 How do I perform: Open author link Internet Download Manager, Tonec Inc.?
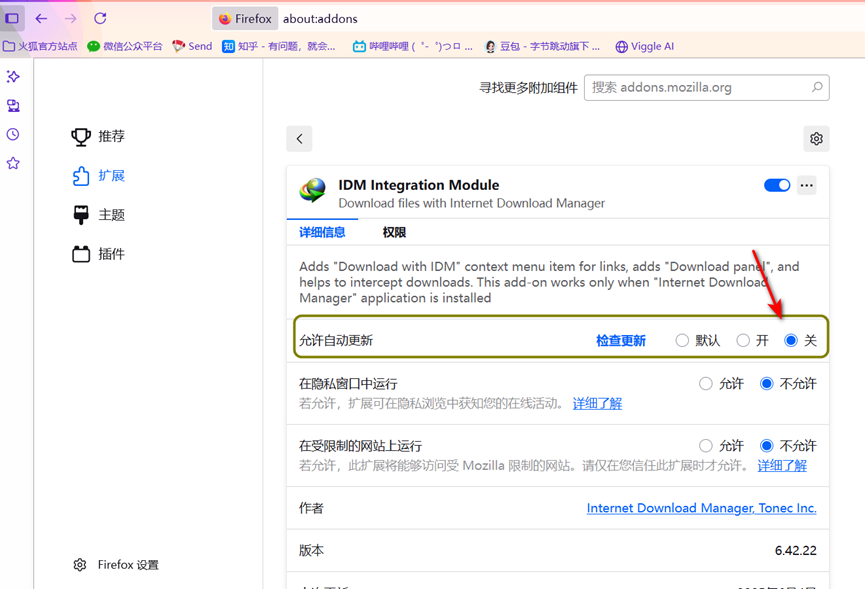coord(701,508)
